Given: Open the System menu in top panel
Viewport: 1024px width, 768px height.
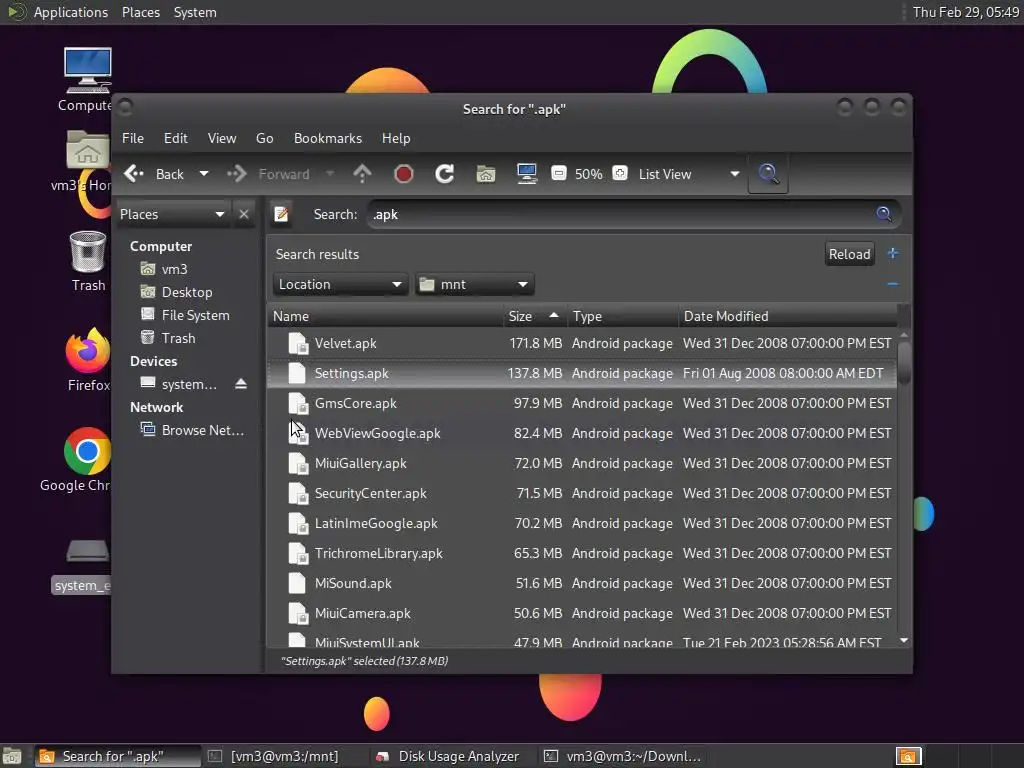Looking at the screenshot, I should (x=195, y=12).
